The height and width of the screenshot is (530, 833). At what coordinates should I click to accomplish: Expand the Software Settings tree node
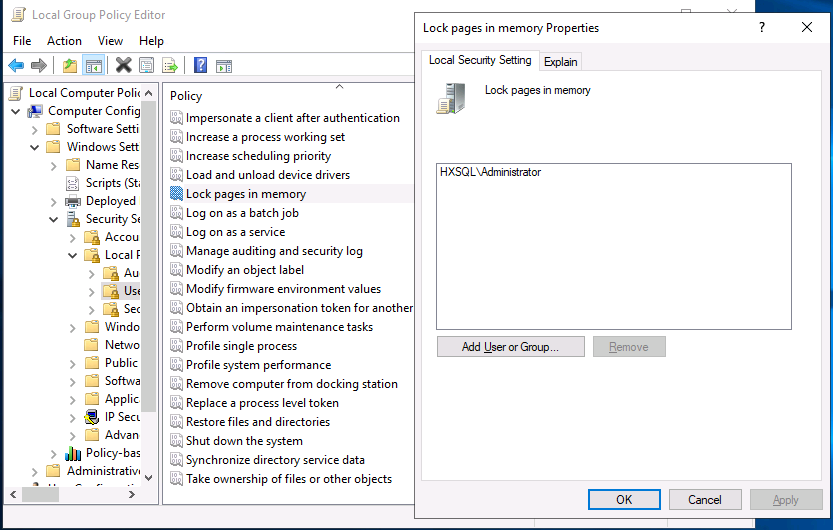coord(35,129)
